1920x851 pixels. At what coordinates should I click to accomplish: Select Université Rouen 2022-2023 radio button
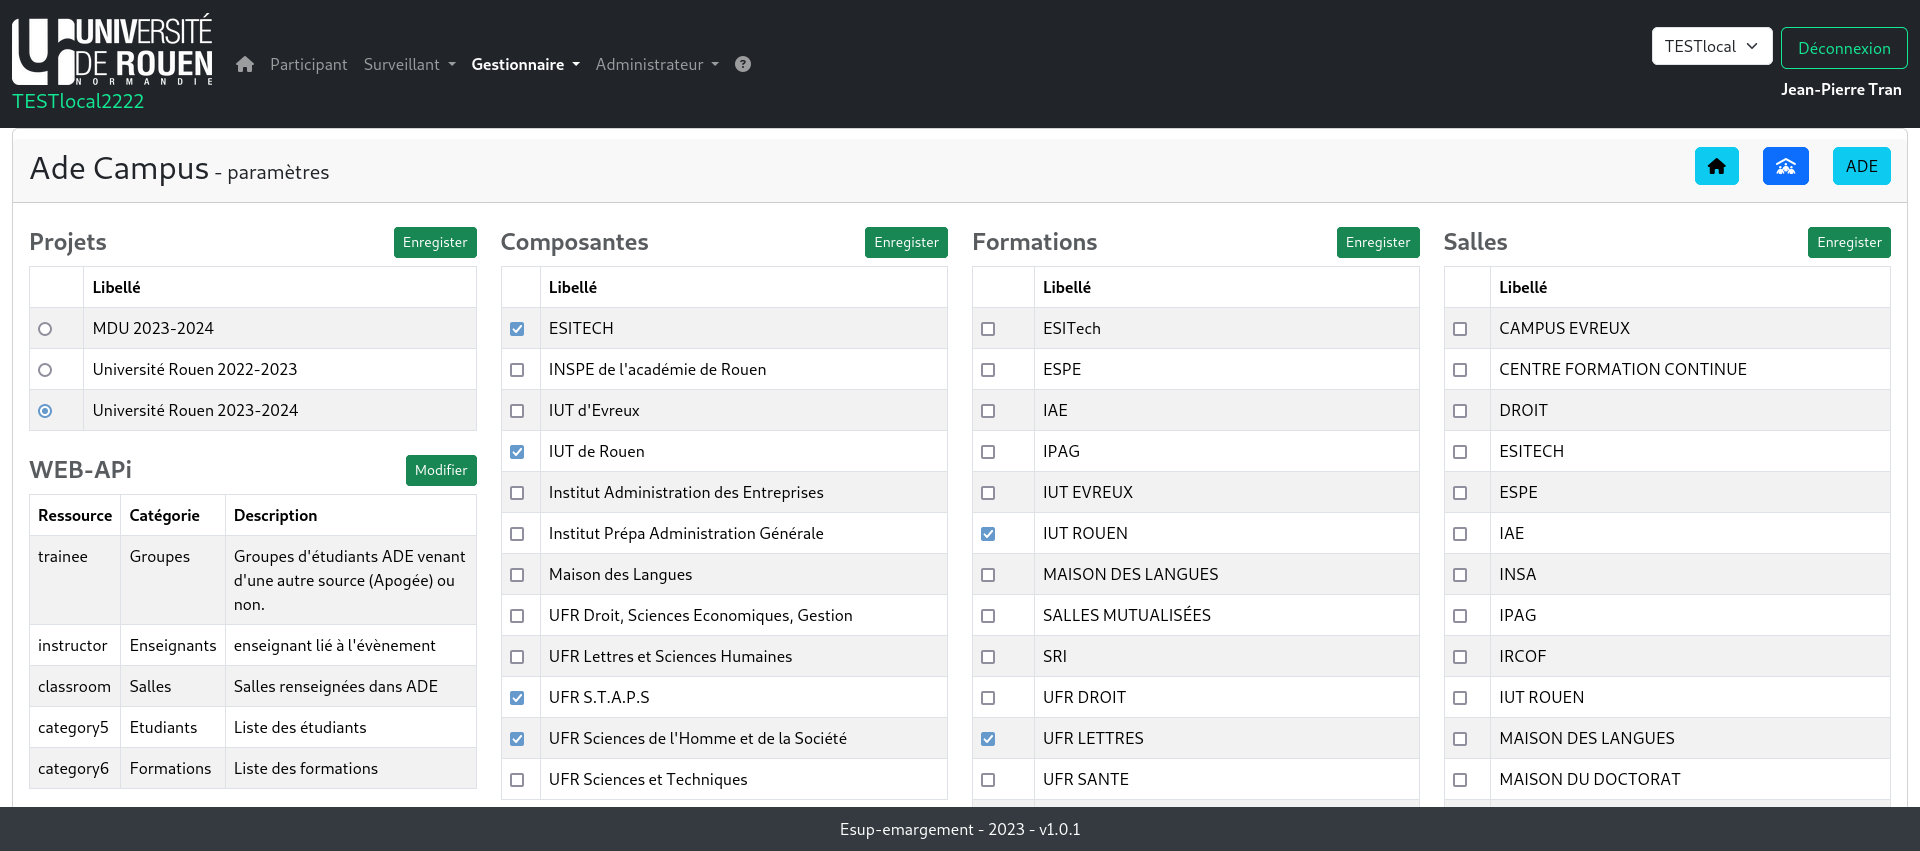click(45, 370)
